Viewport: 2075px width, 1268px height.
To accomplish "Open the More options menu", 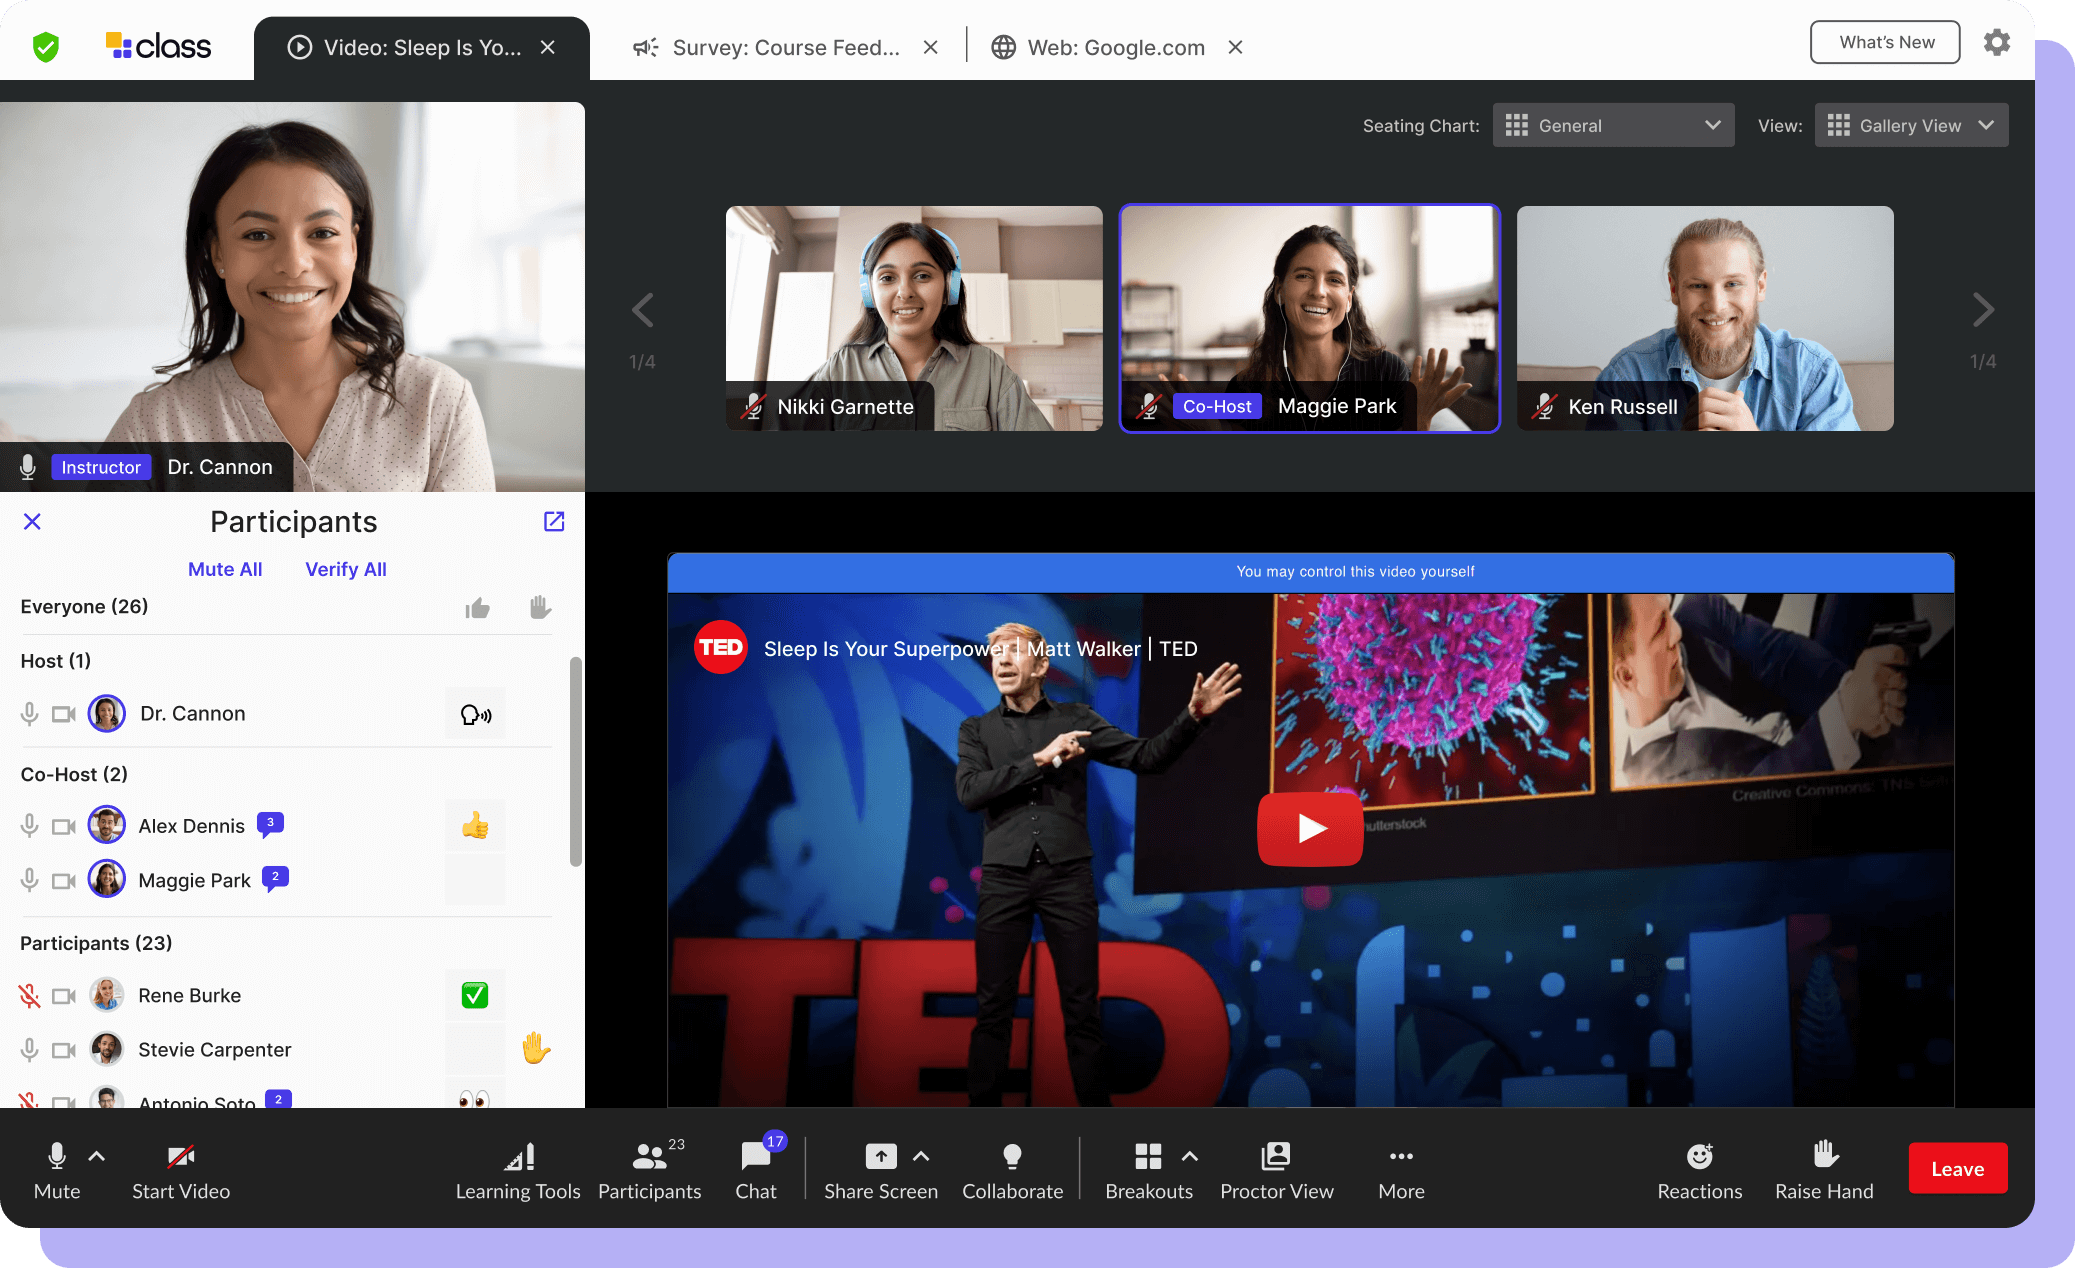I will click(x=1401, y=1169).
